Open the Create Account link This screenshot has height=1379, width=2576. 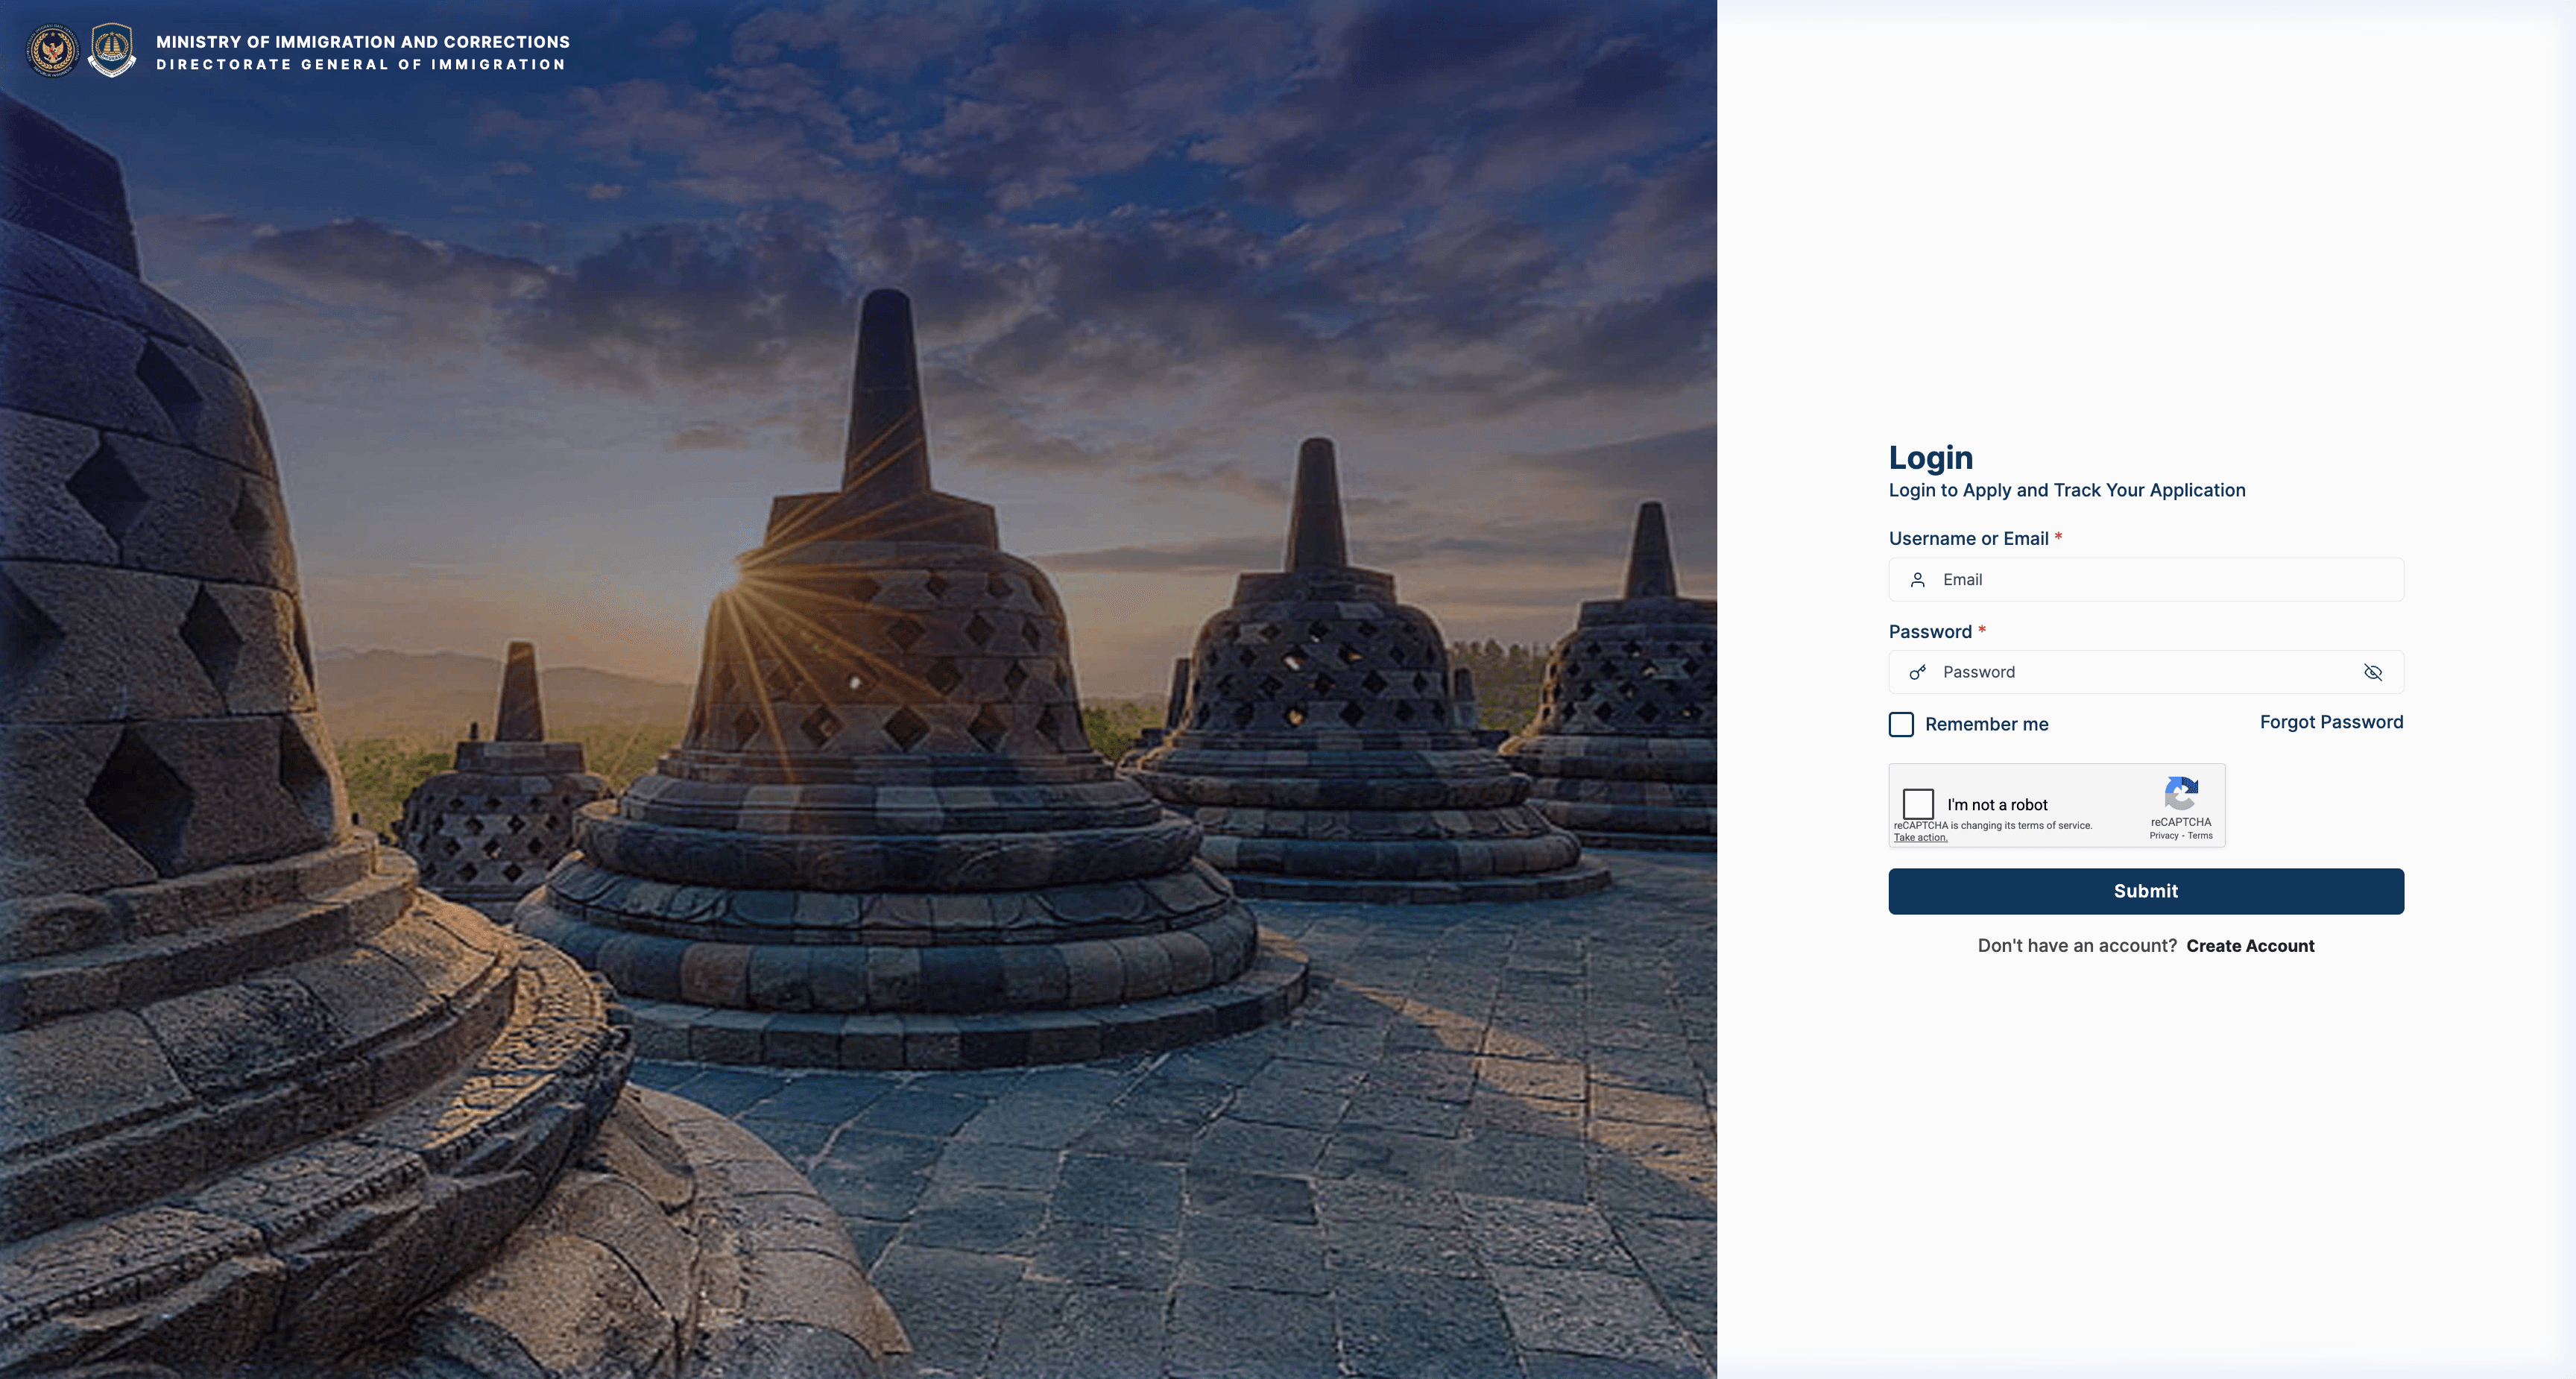click(2250, 946)
